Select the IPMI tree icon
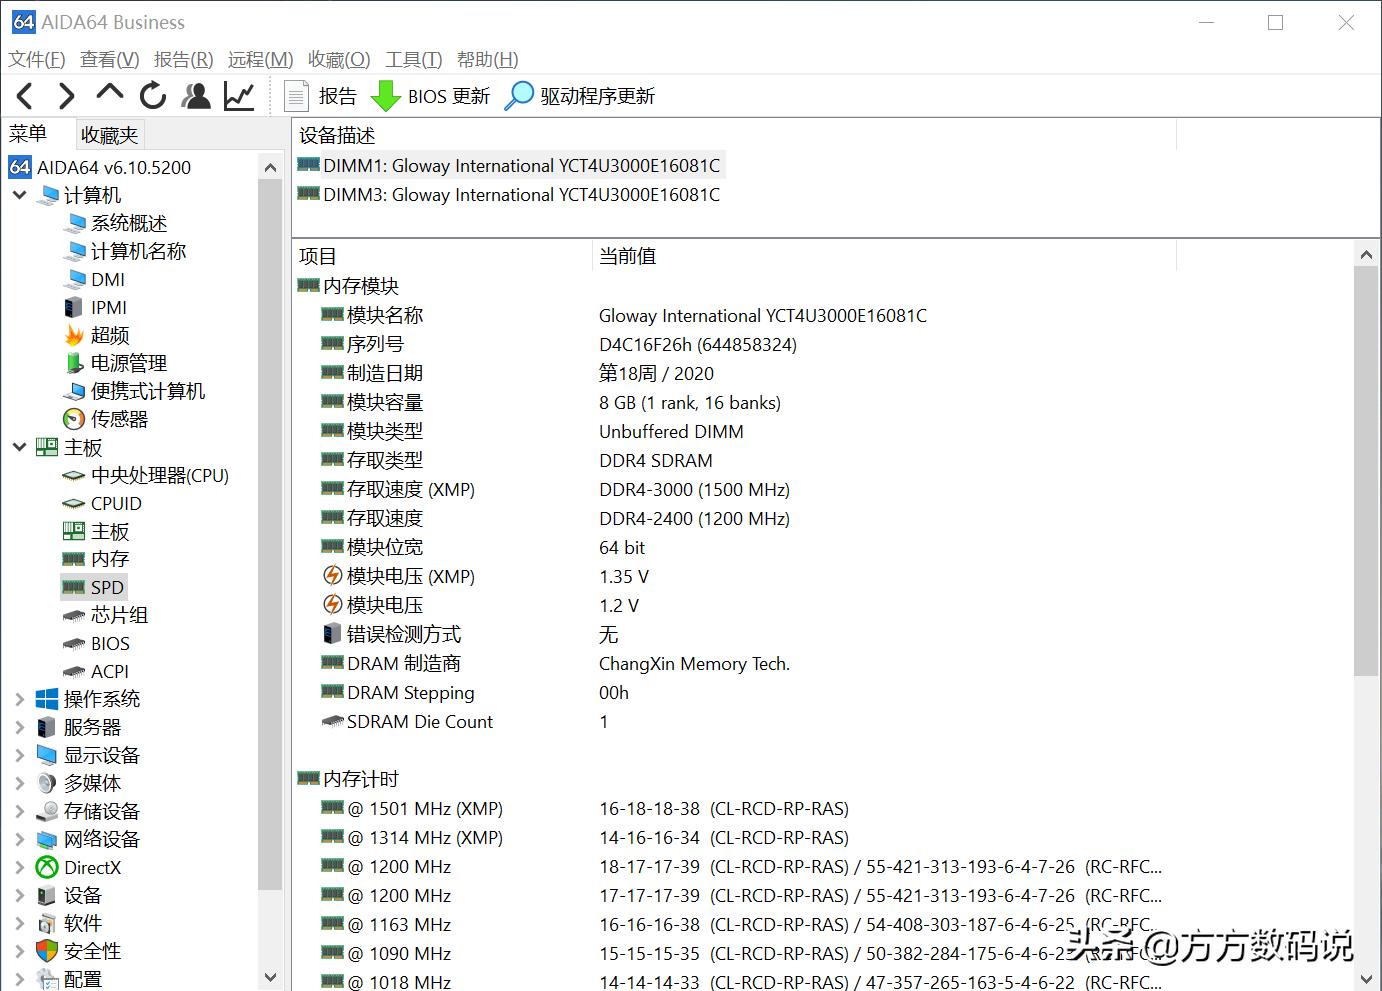Viewport: 1382px width, 991px height. (x=73, y=307)
